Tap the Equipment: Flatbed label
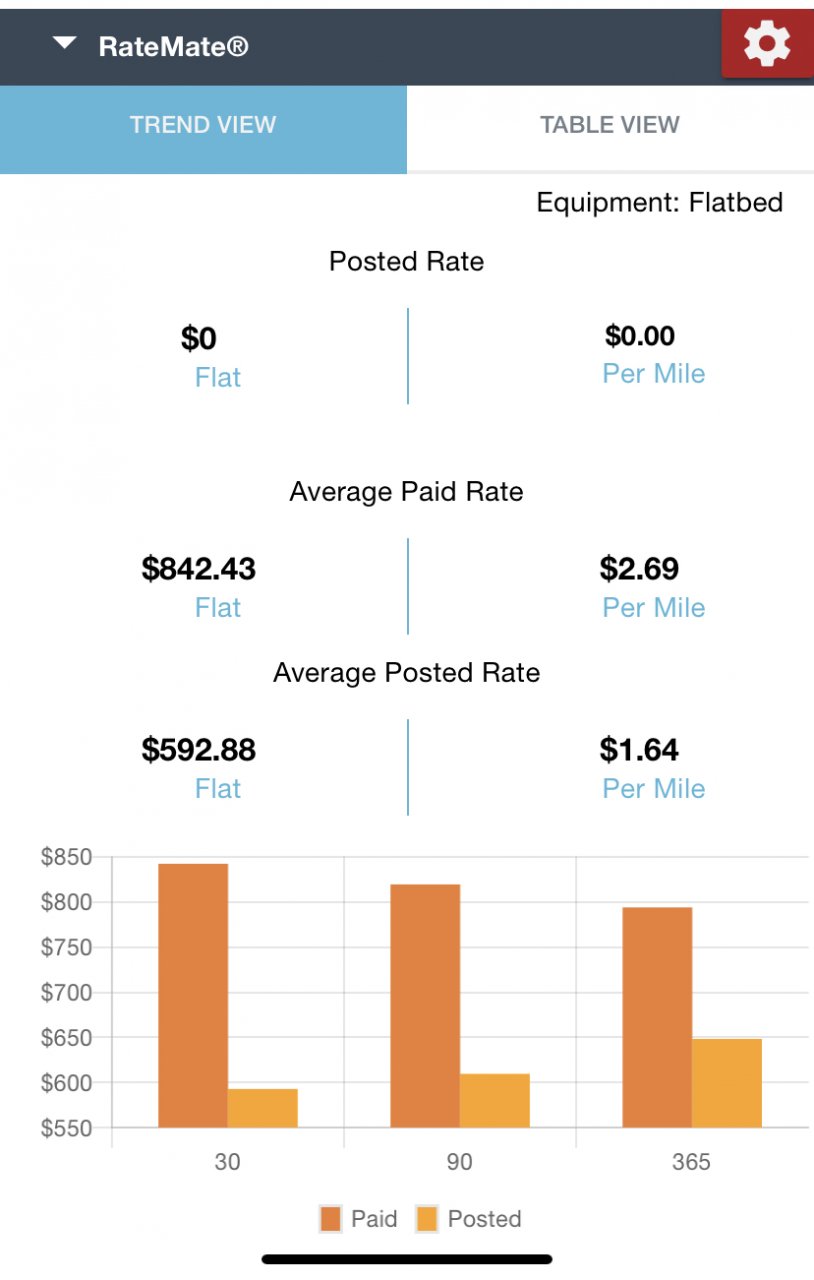Screen dimensions: 814x1280 (659, 203)
